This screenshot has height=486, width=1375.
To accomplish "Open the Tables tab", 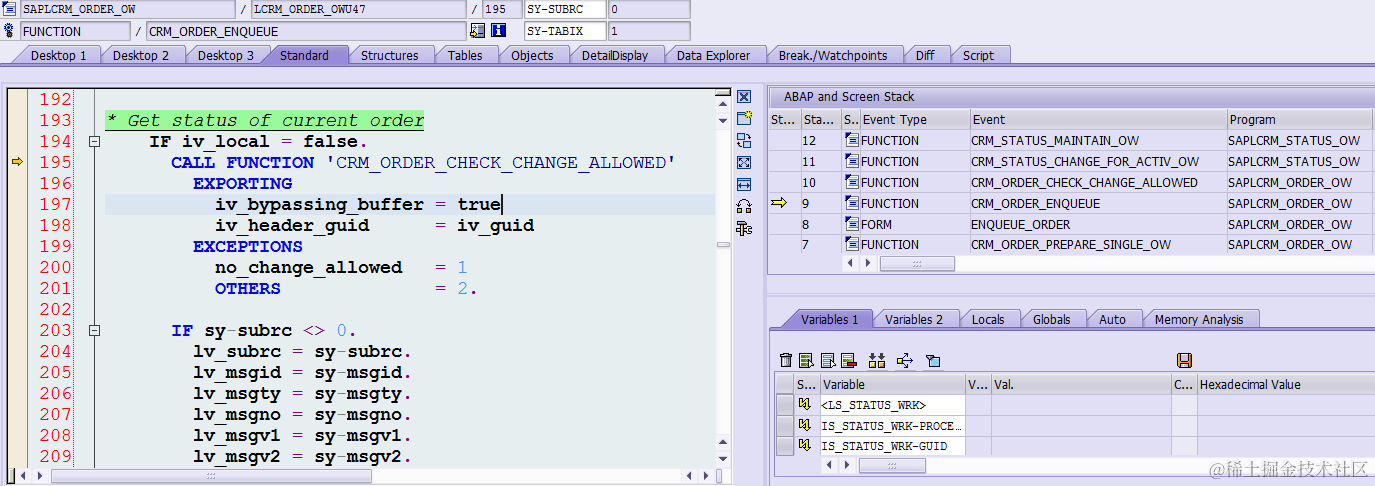I will click(x=465, y=56).
